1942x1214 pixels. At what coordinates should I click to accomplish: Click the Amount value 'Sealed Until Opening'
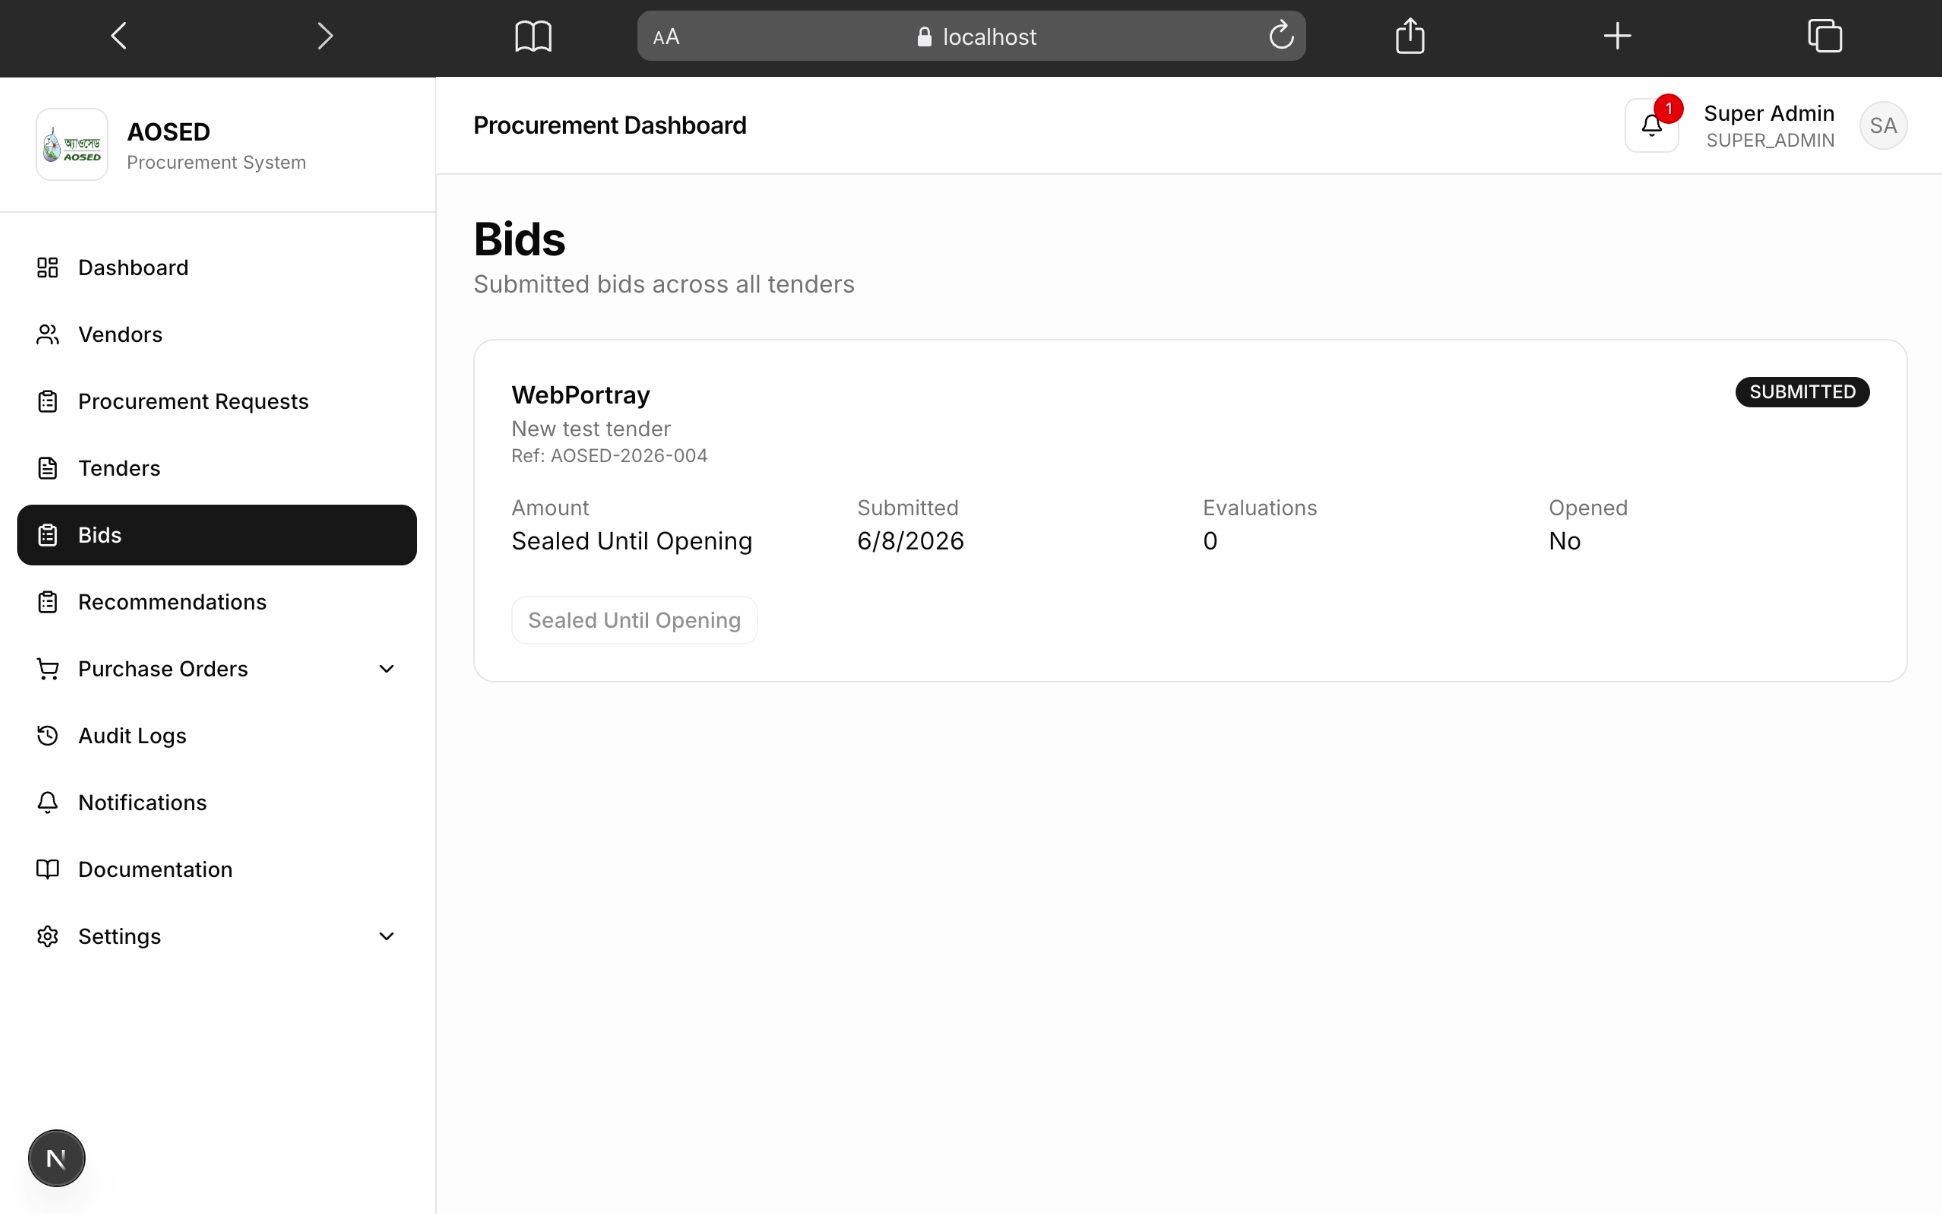tap(631, 541)
